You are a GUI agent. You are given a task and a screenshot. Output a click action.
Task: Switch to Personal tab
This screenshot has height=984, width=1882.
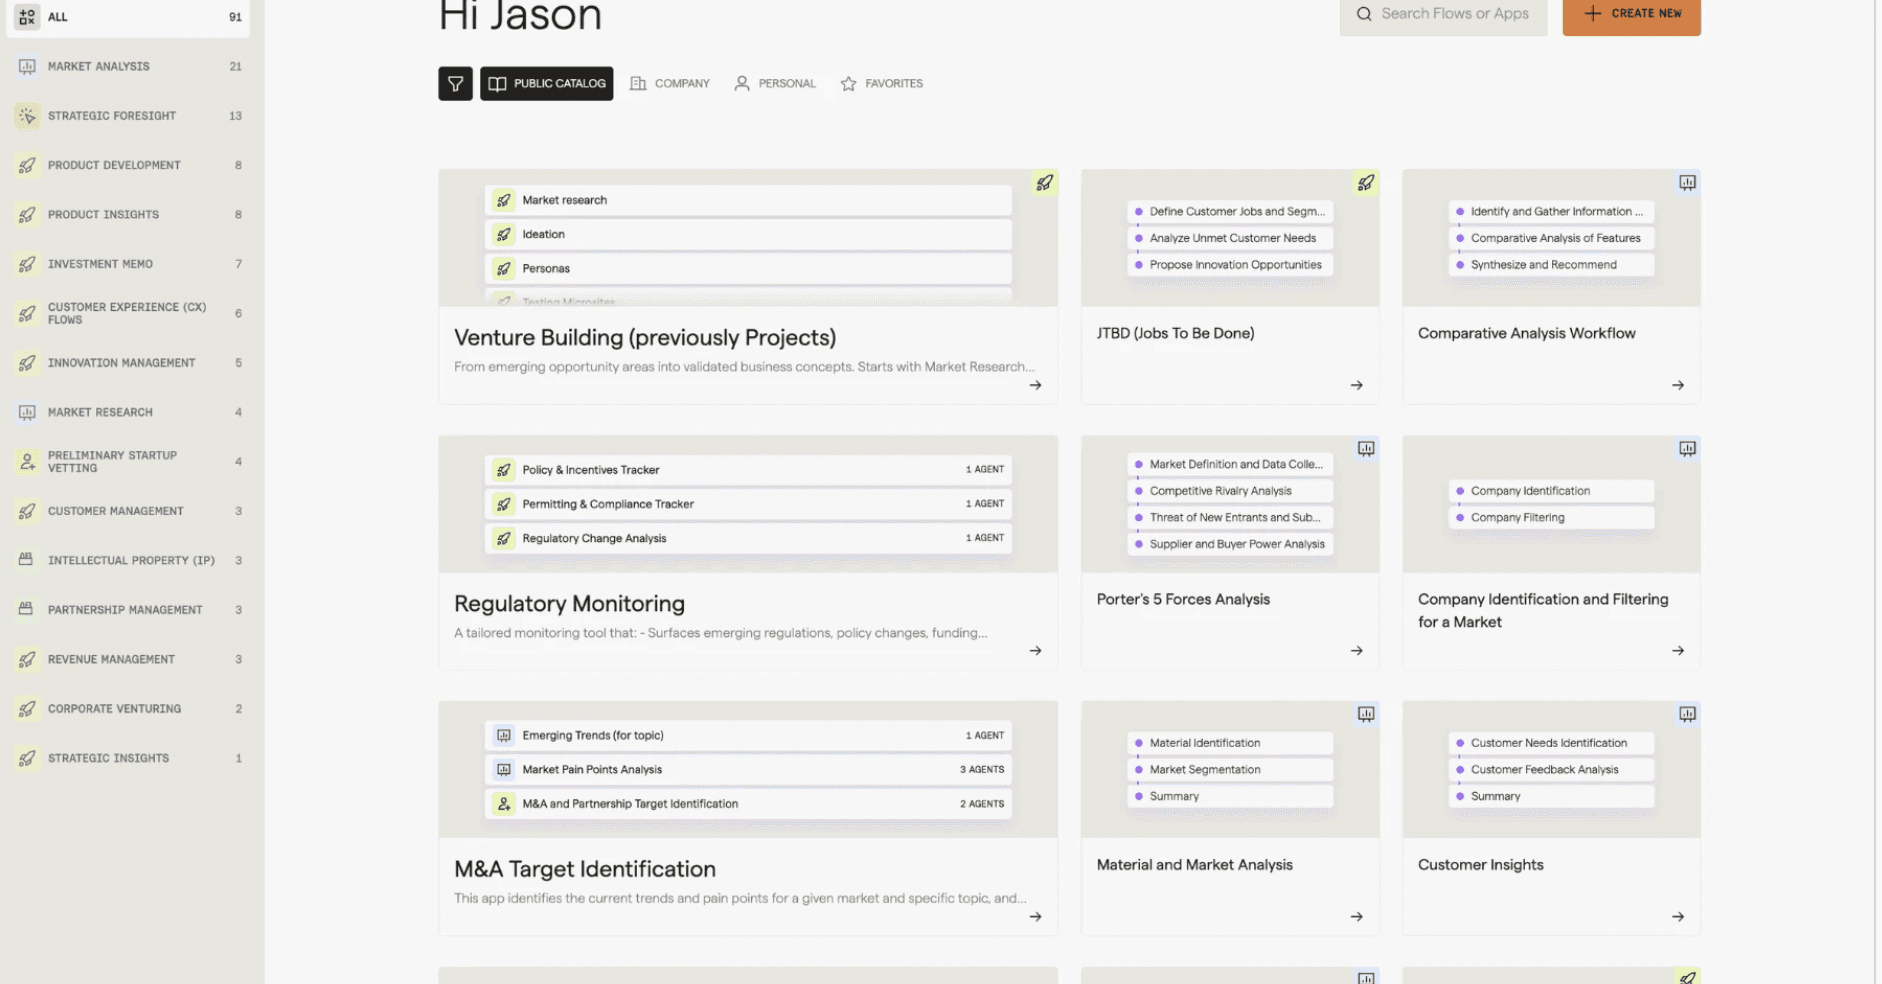(775, 84)
